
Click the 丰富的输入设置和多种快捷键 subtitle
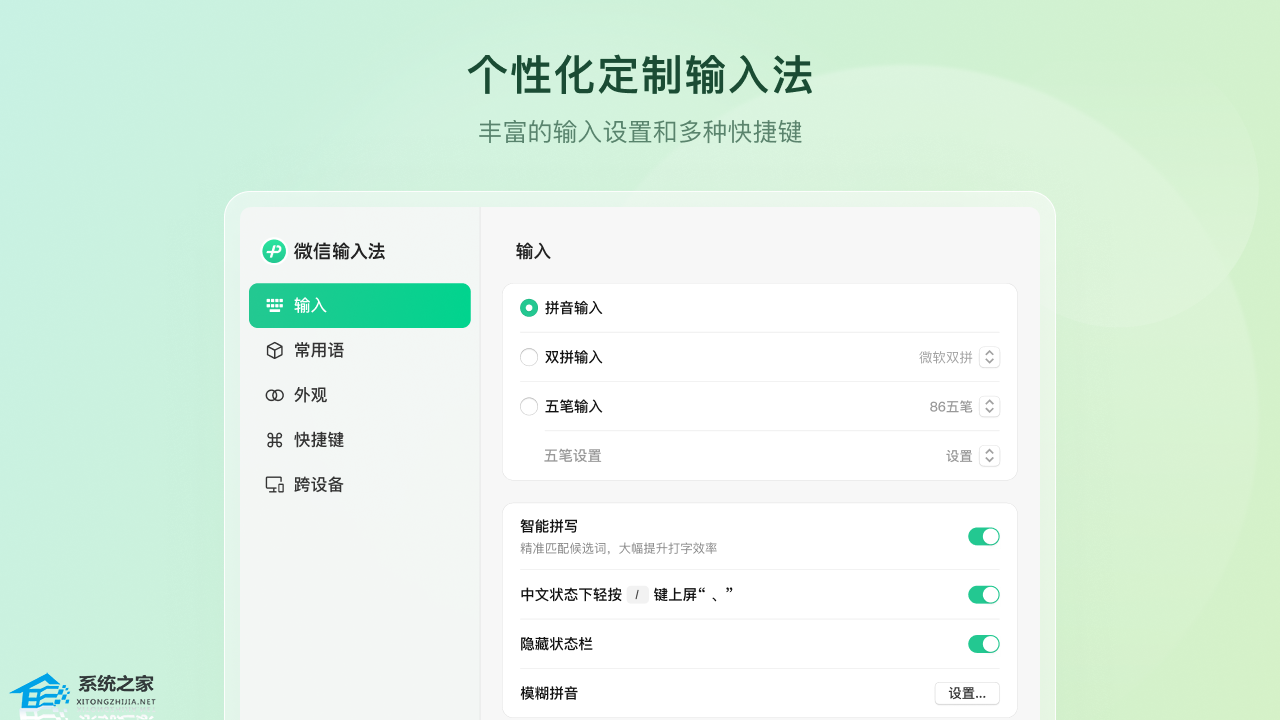[640, 132]
